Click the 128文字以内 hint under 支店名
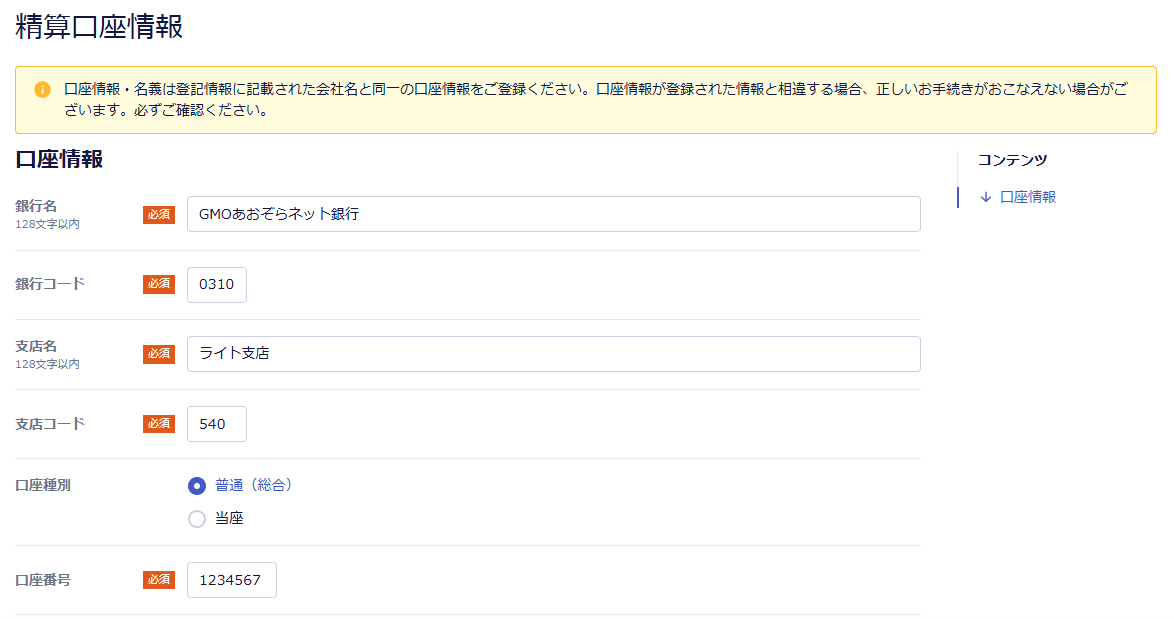The width and height of the screenshot is (1174, 619). 47,364
